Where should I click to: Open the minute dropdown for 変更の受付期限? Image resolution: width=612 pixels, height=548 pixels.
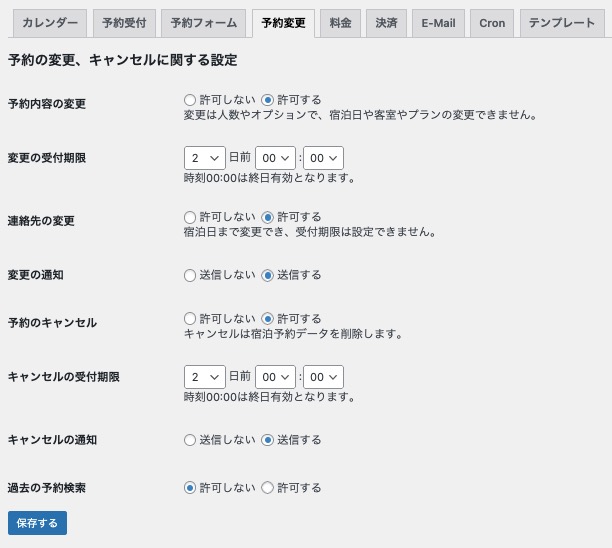pos(323,158)
